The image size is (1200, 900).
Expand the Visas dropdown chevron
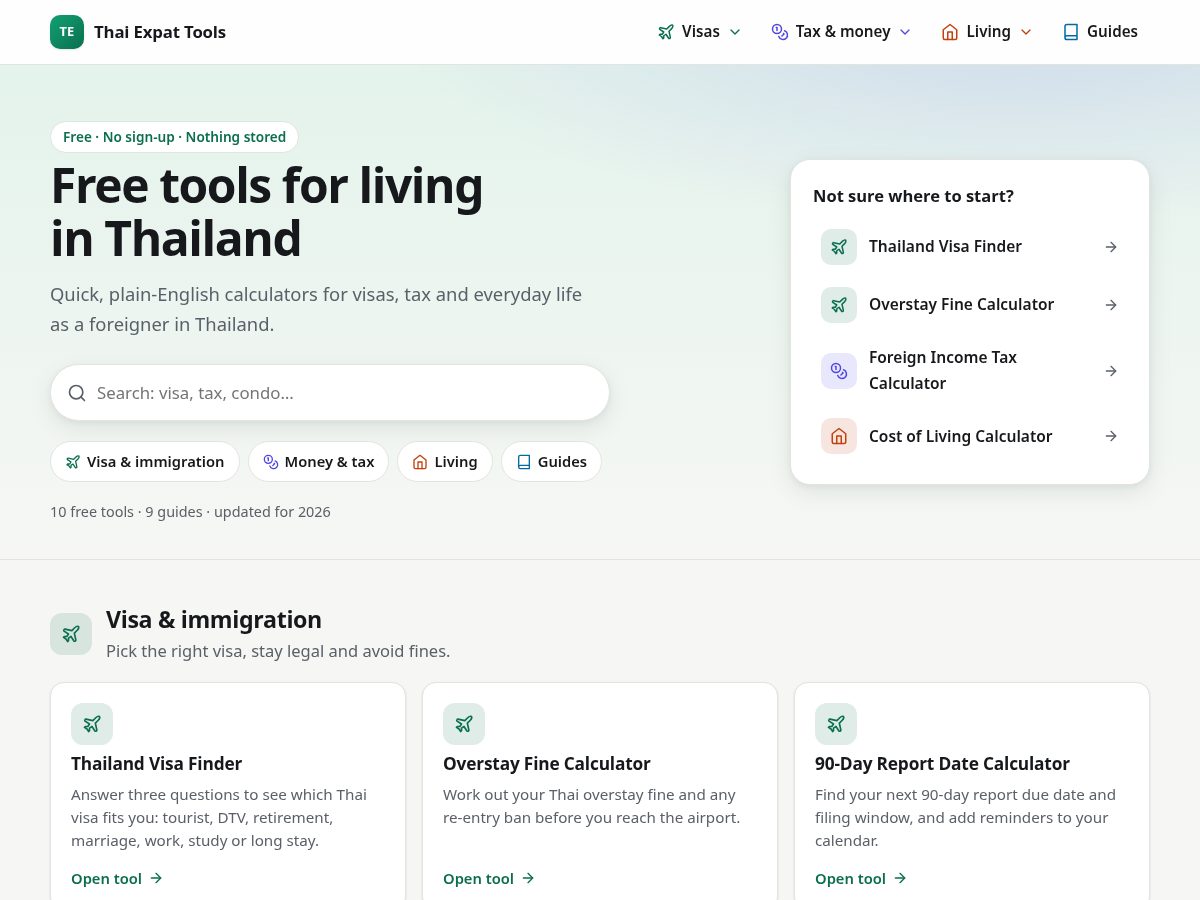tap(735, 32)
